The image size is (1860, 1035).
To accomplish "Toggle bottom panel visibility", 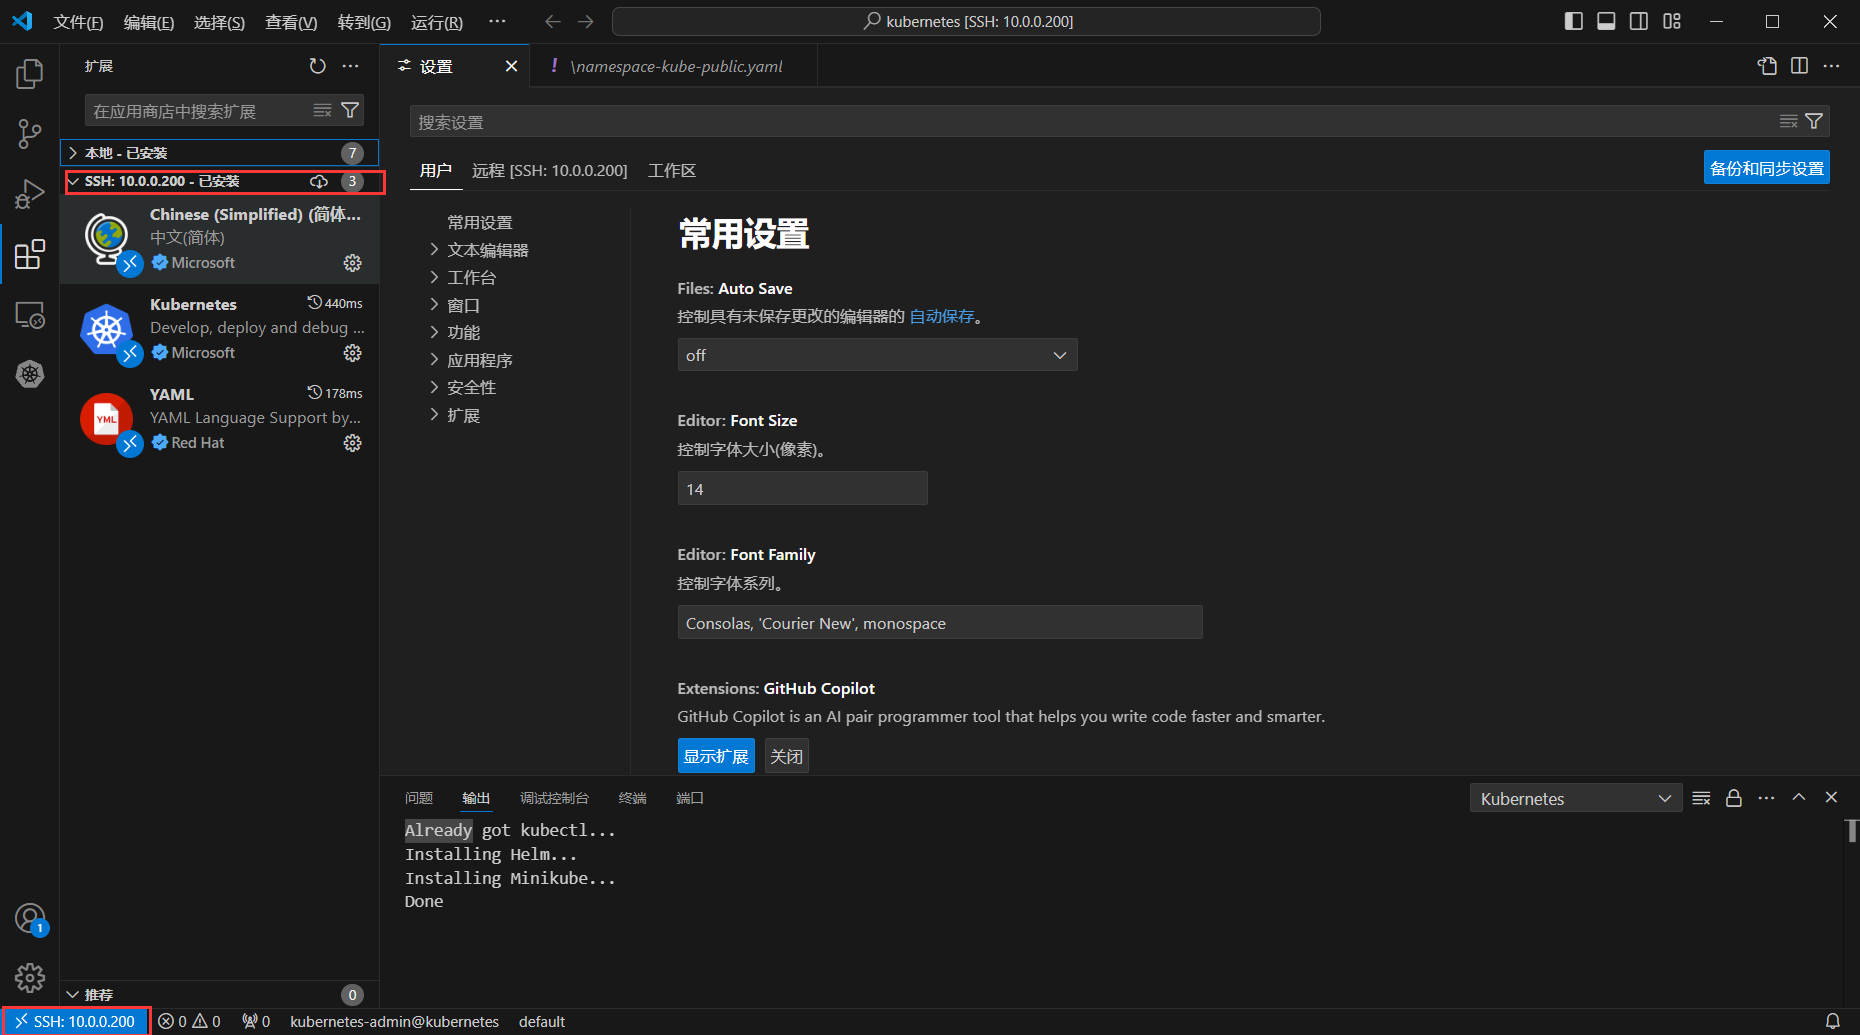I will [x=1606, y=21].
